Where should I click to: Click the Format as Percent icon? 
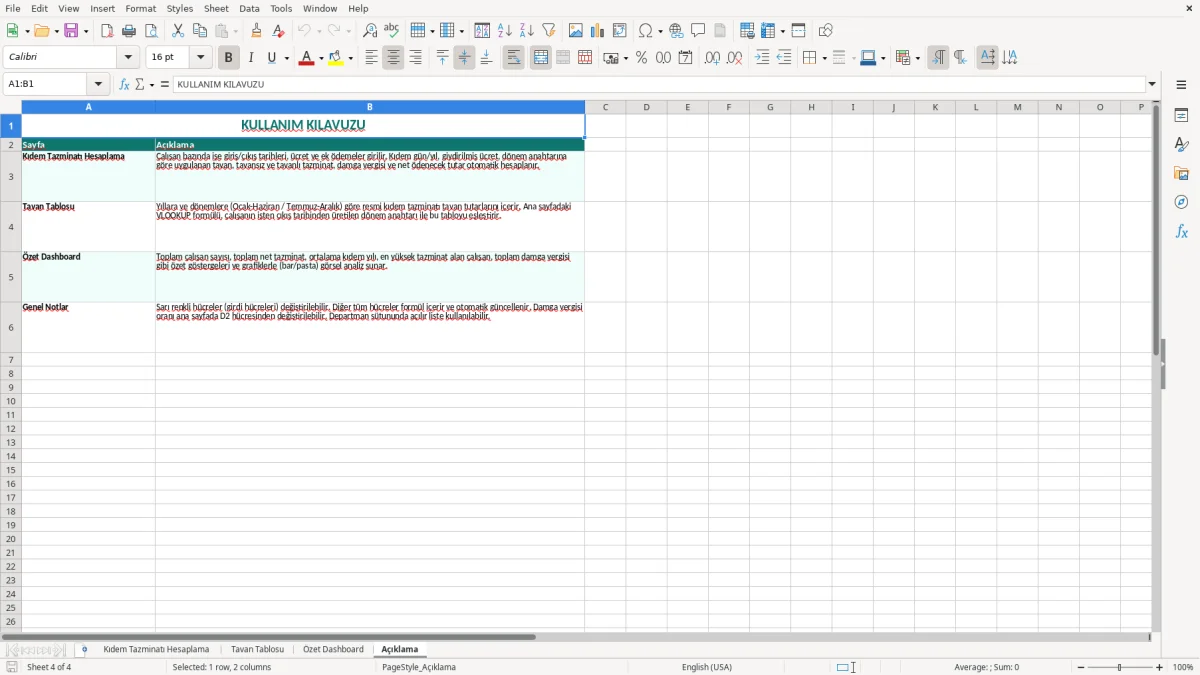click(x=641, y=58)
